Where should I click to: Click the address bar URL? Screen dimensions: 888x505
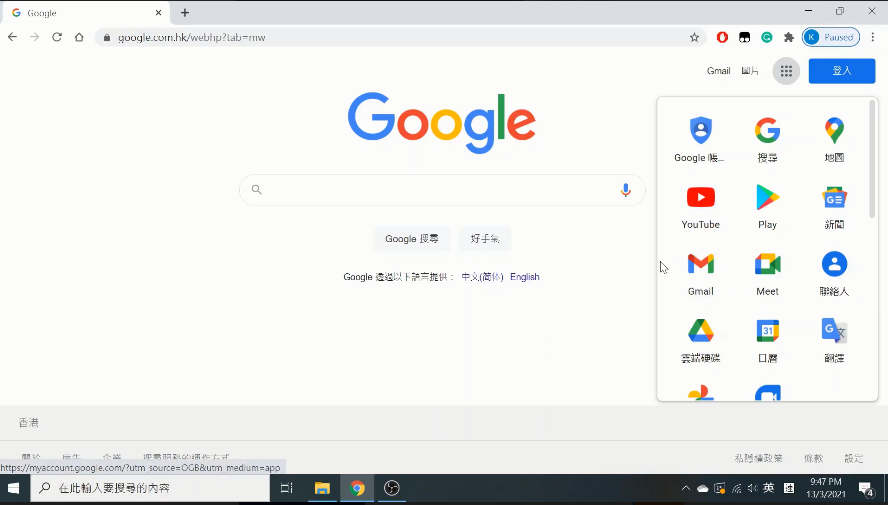(191, 37)
